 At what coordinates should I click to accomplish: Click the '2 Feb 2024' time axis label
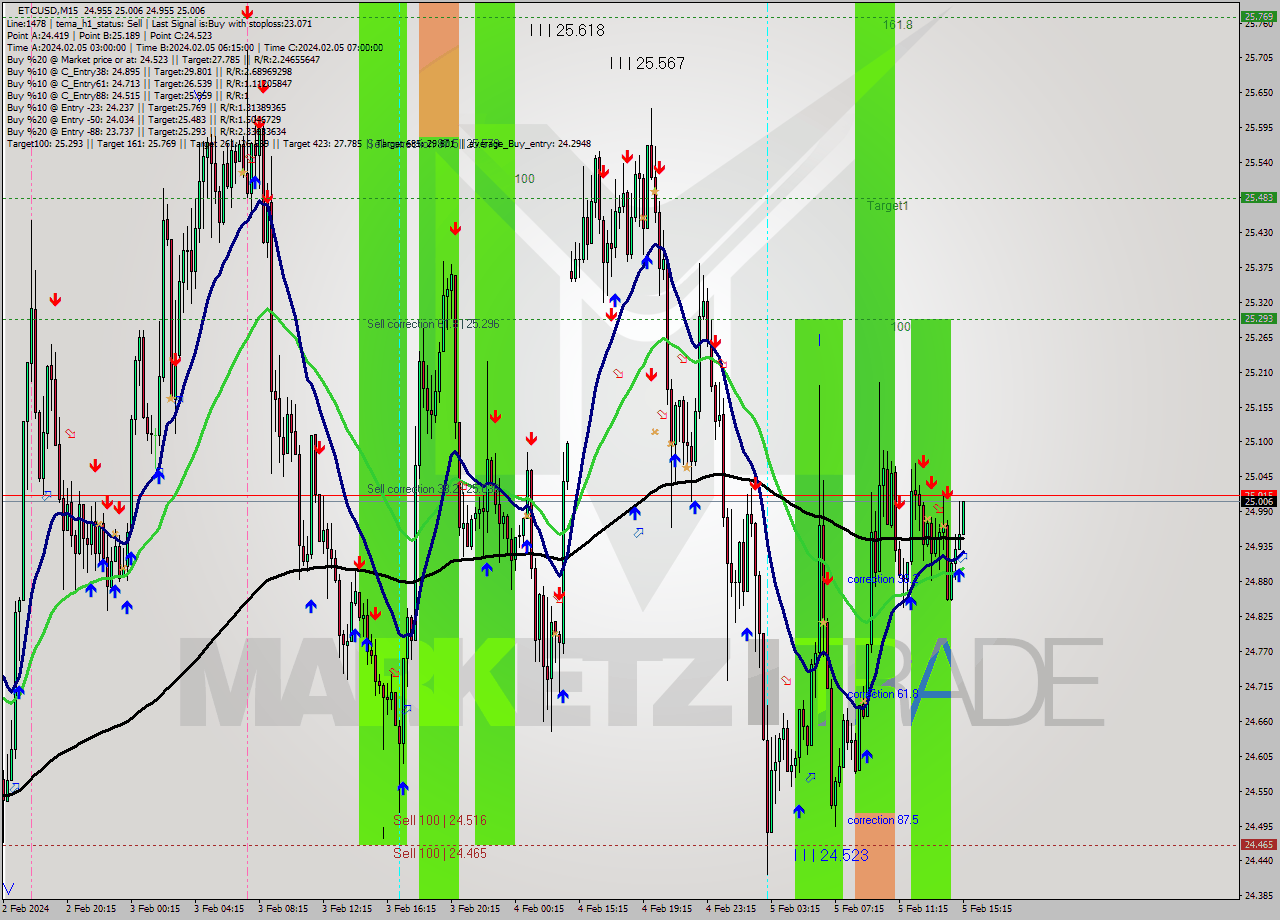coord(27,909)
